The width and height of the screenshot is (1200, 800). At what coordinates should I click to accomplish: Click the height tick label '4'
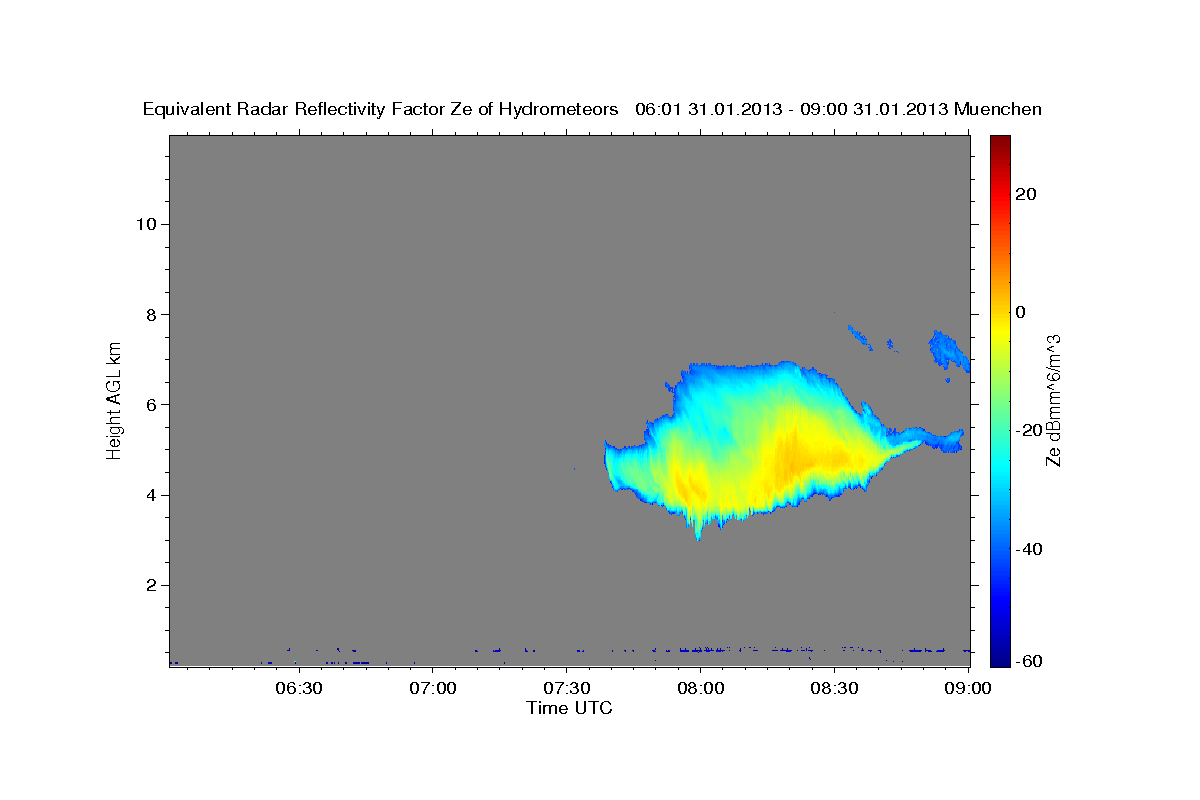coord(149,495)
